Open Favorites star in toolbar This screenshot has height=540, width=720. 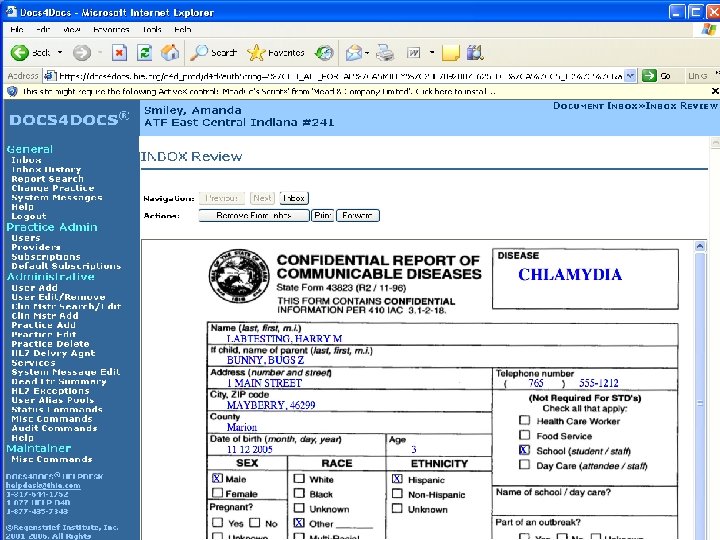click(x=256, y=53)
